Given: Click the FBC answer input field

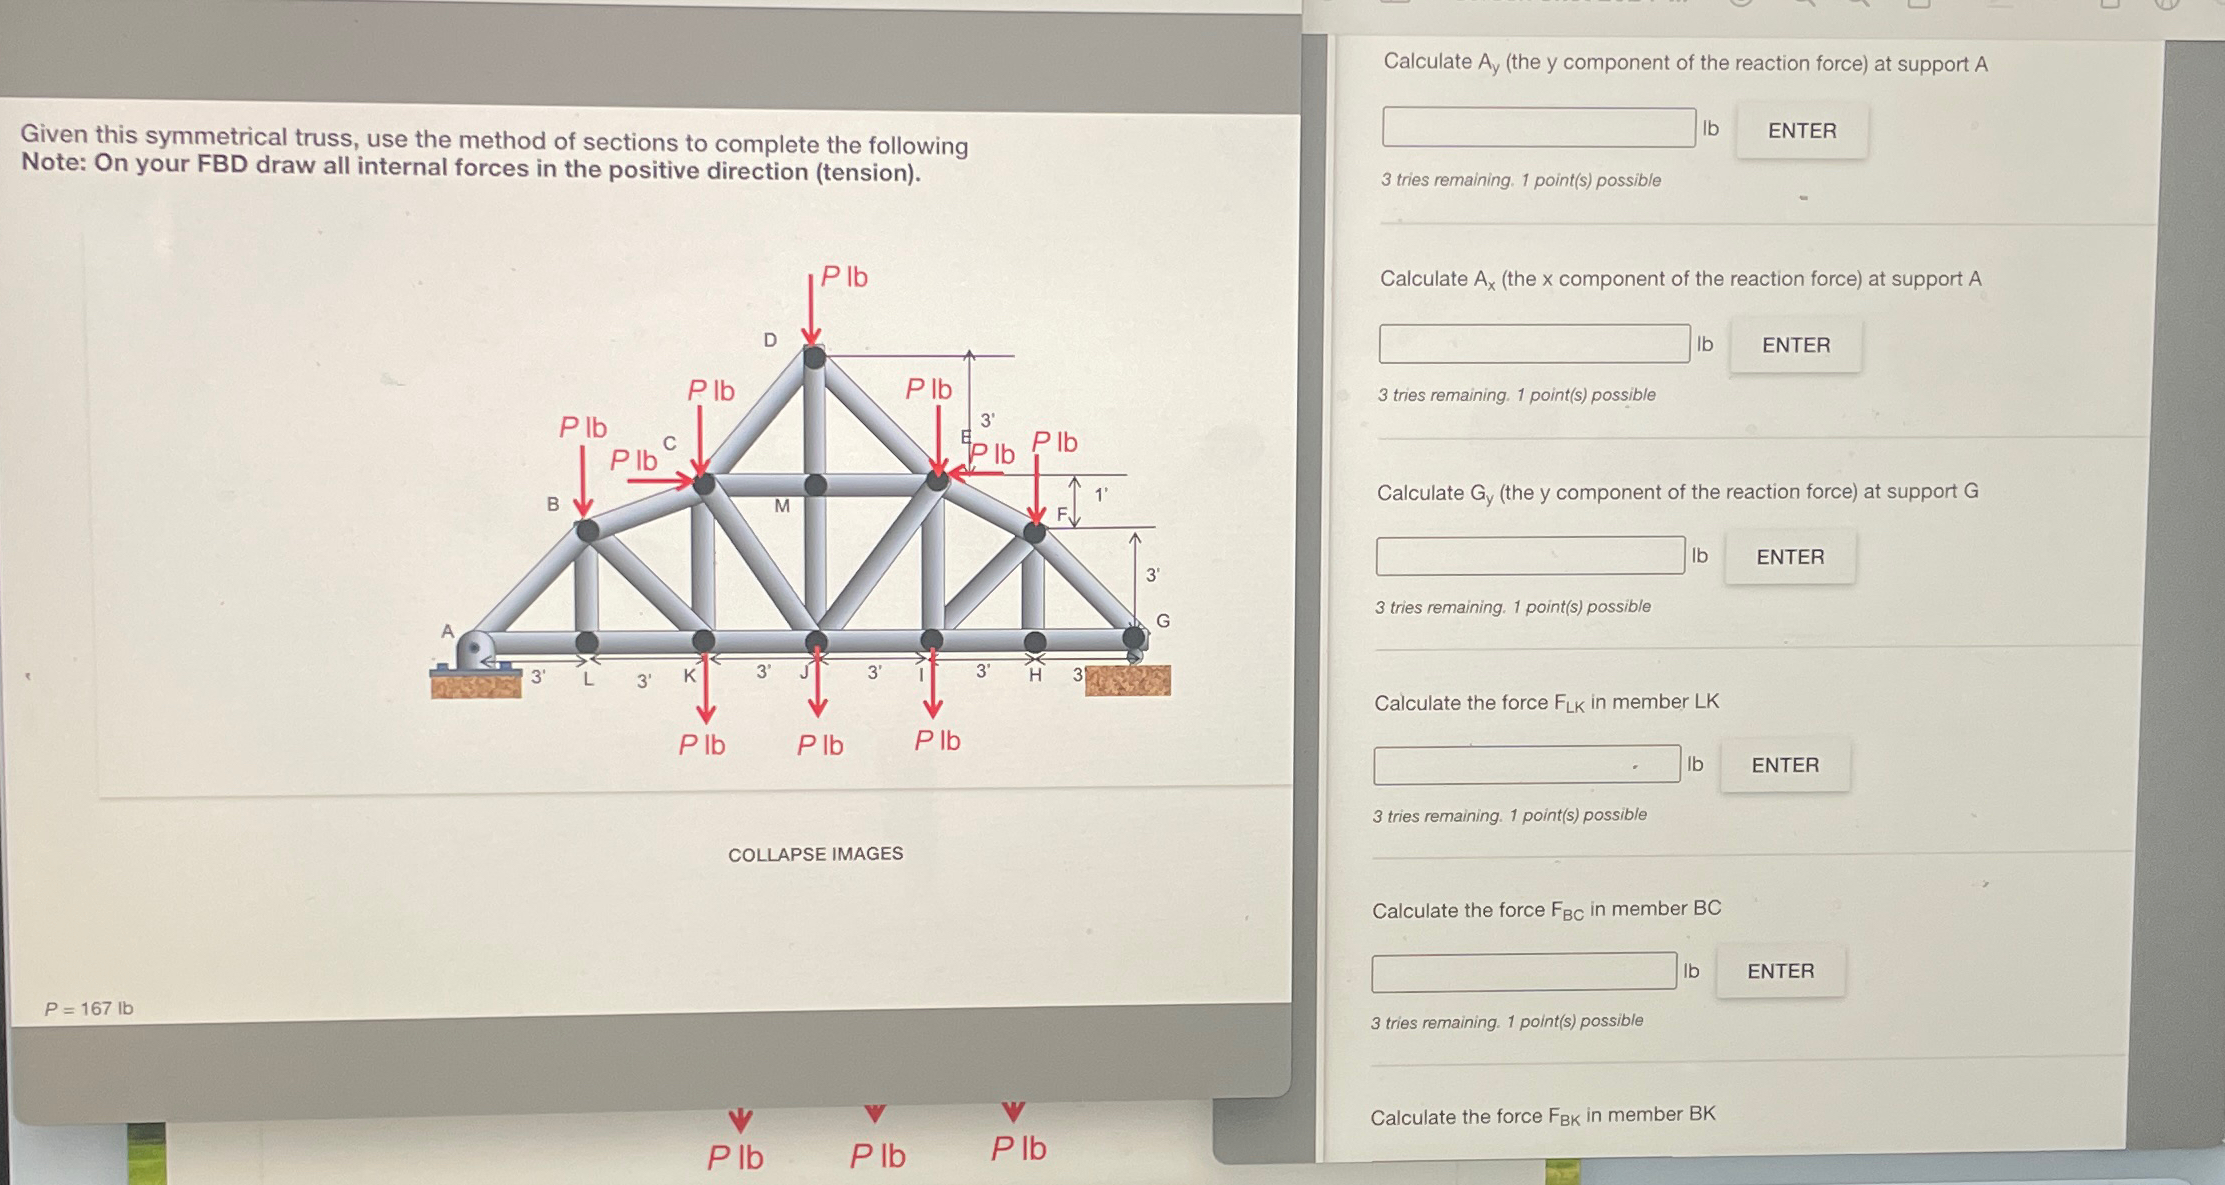Looking at the screenshot, I should (x=1522, y=970).
